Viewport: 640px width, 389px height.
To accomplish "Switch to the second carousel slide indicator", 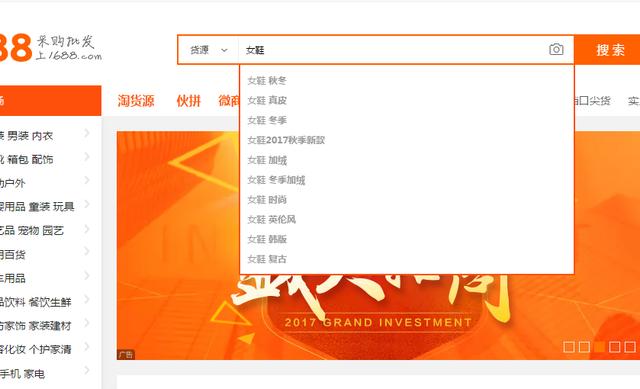I will [x=584, y=347].
